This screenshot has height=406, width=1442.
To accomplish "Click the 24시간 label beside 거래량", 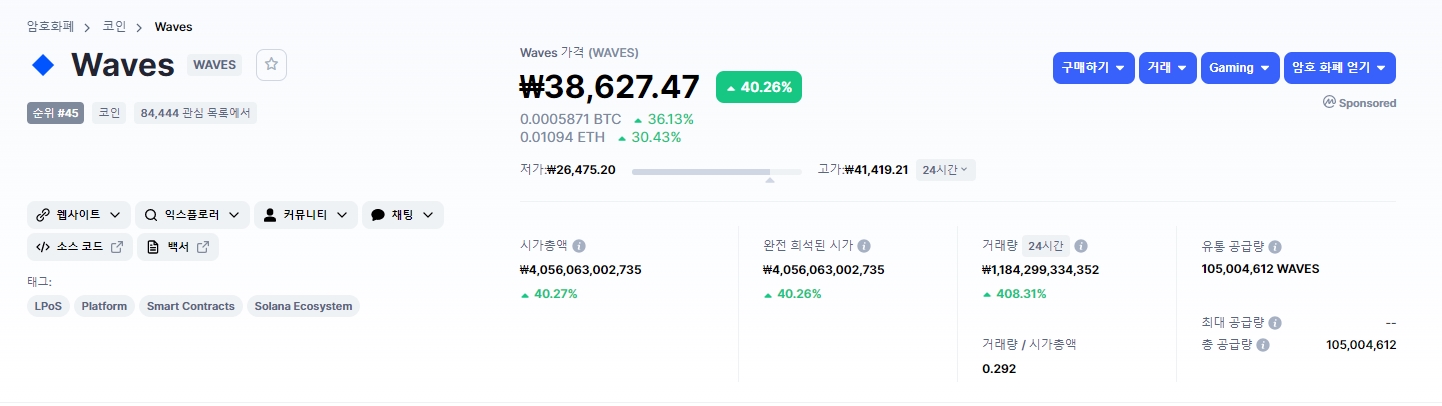I will [x=1045, y=246].
